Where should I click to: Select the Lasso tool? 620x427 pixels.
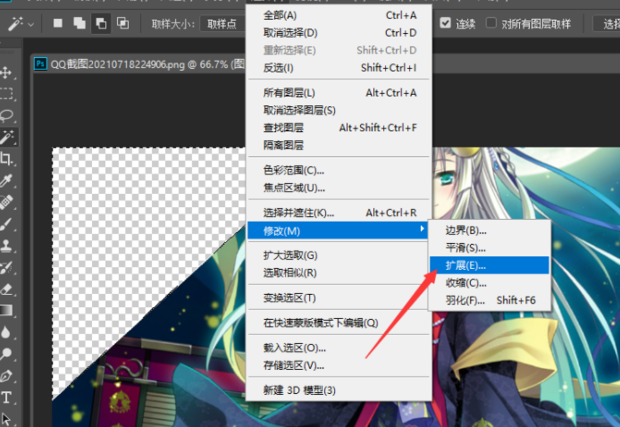pyautogui.click(x=7, y=115)
